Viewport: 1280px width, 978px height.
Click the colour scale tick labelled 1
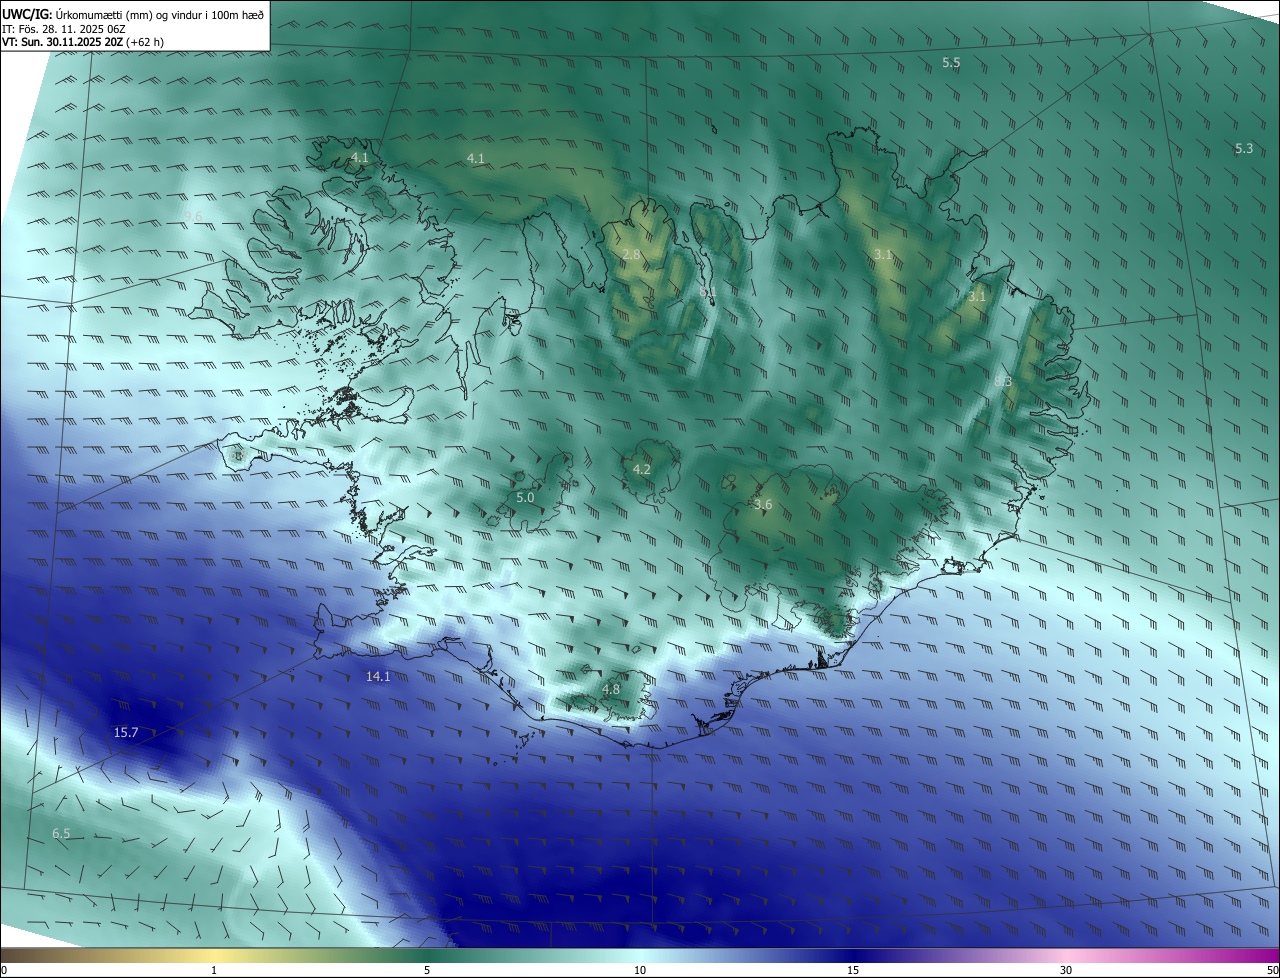(x=215, y=970)
